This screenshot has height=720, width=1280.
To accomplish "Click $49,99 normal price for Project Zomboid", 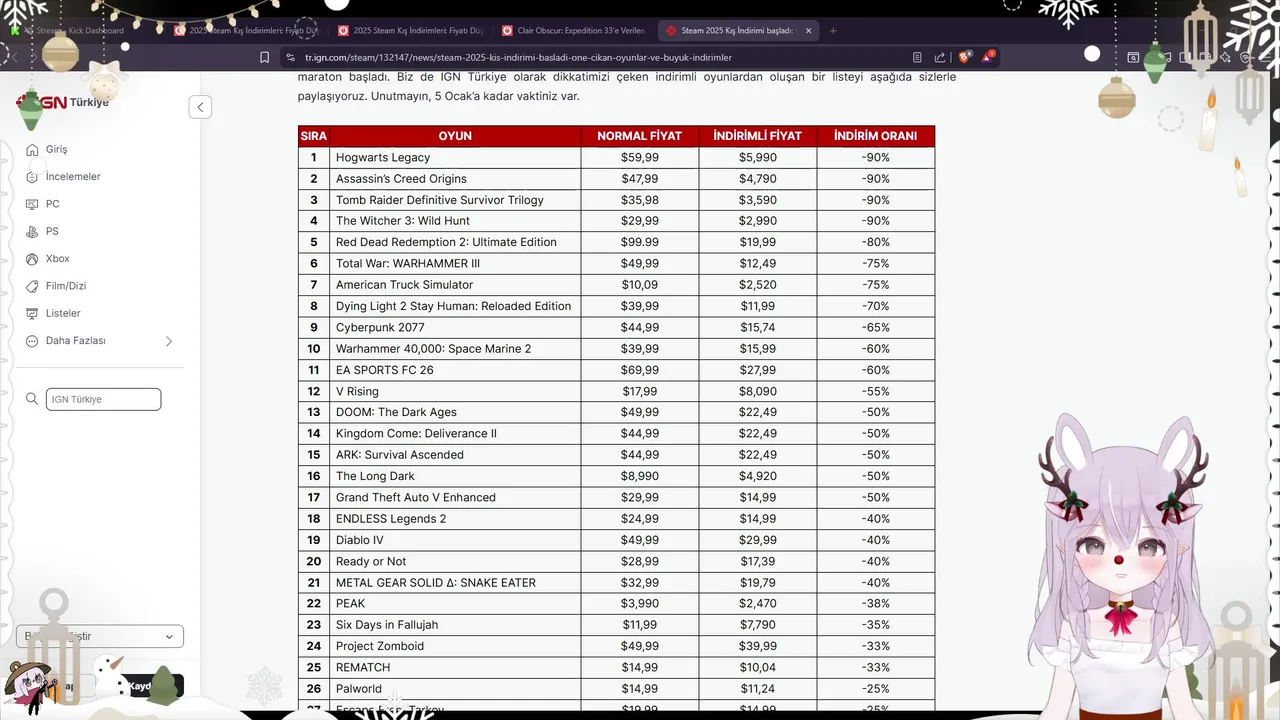I will pos(639,647).
